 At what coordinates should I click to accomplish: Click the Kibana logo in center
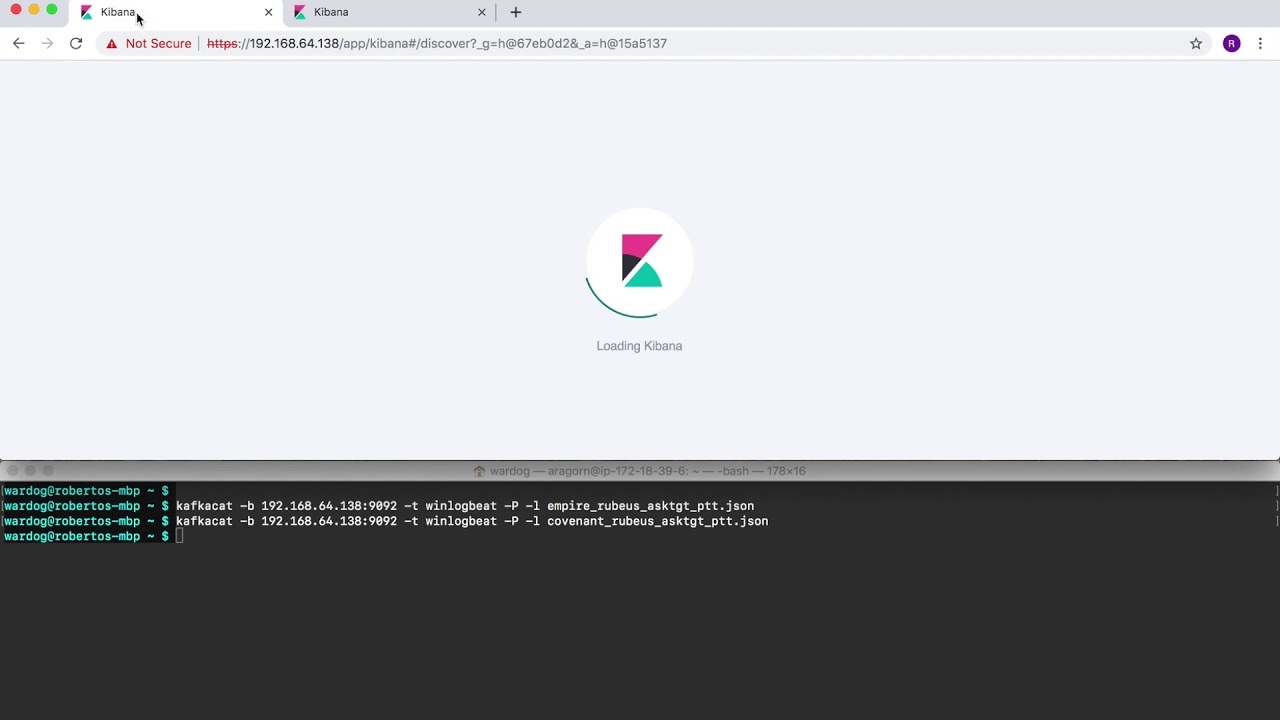(641, 260)
